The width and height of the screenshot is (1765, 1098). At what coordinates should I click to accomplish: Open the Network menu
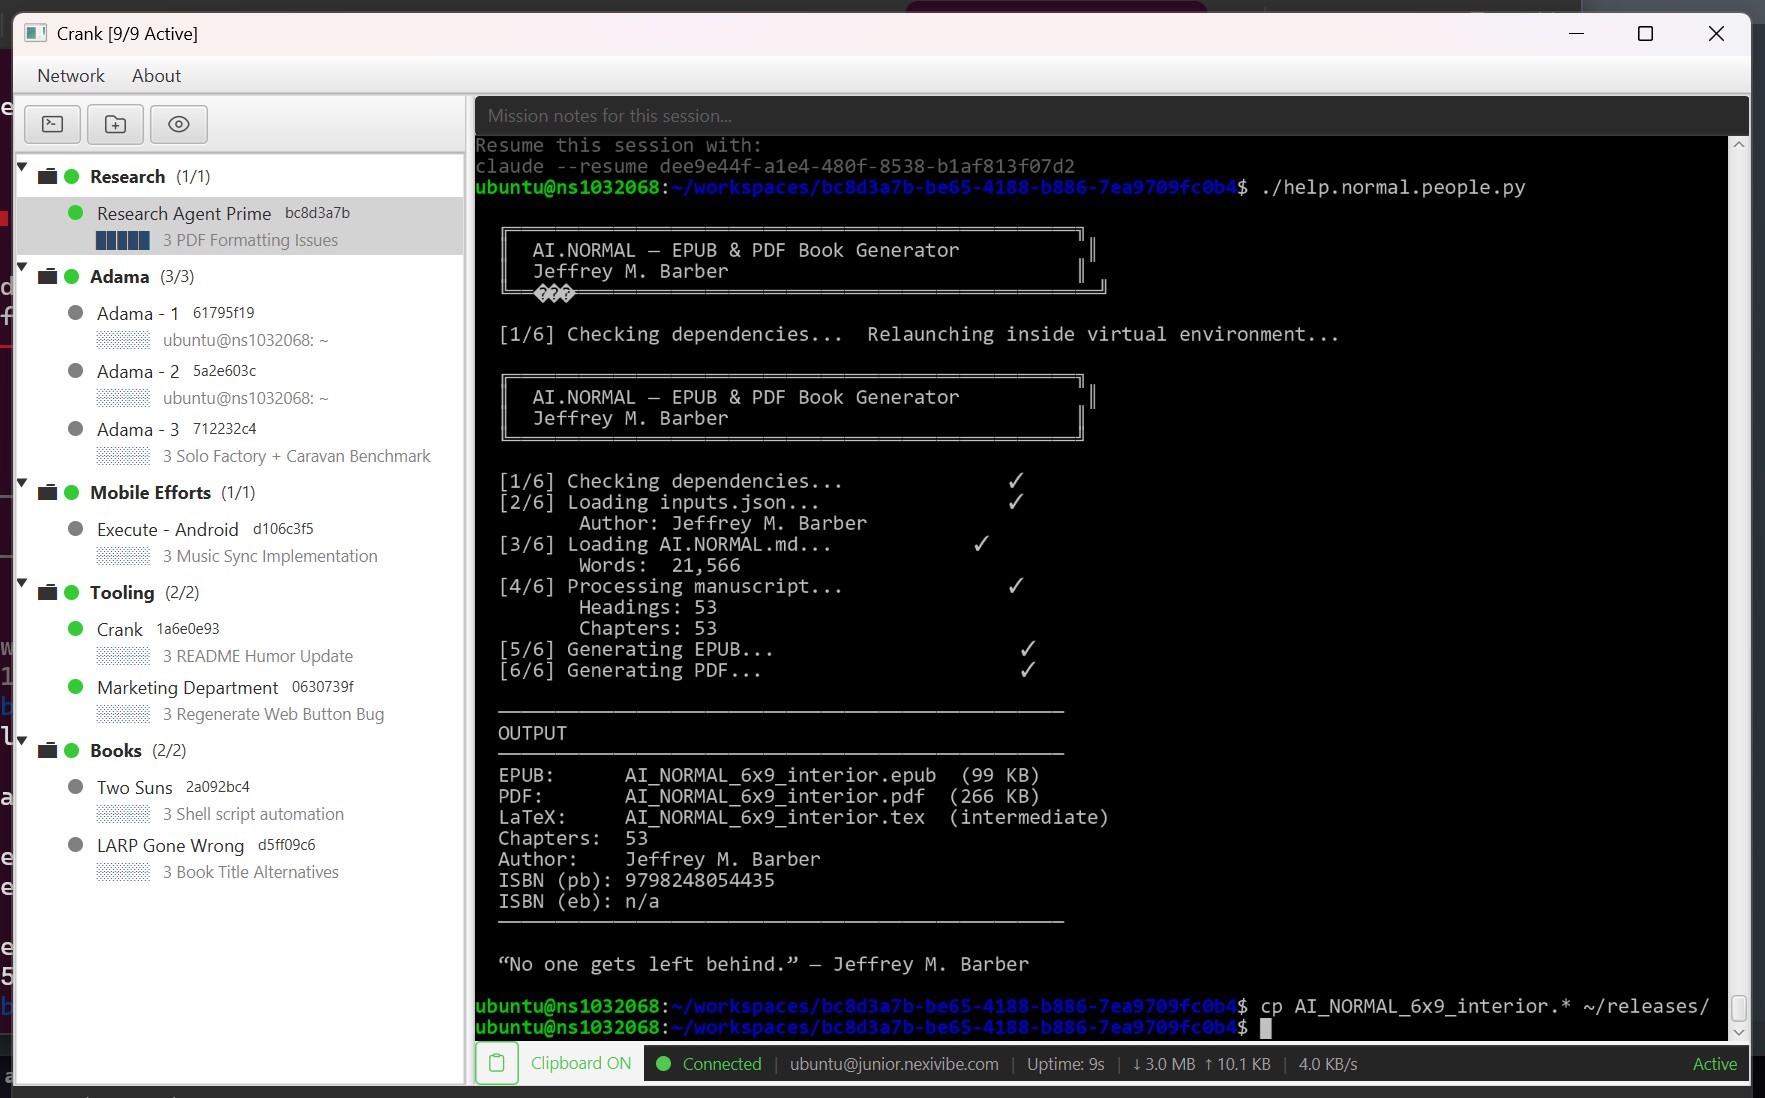70,75
